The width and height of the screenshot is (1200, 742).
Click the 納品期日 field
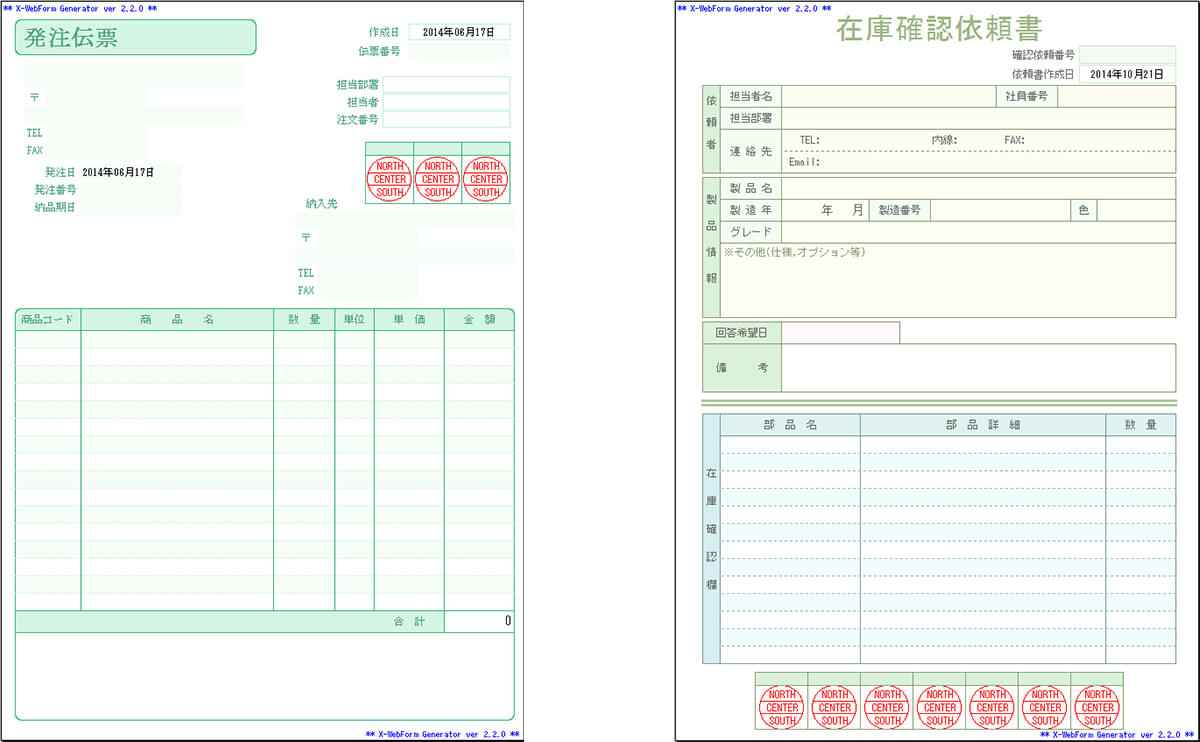[130, 208]
